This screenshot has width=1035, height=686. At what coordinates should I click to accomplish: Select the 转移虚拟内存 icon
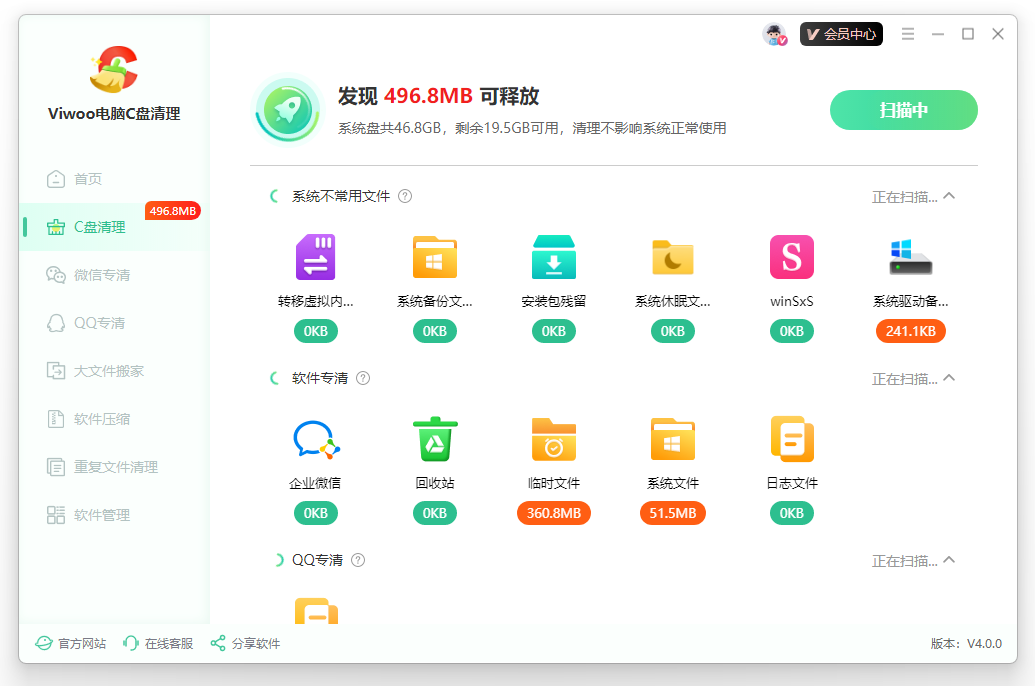(x=315, y=257)
